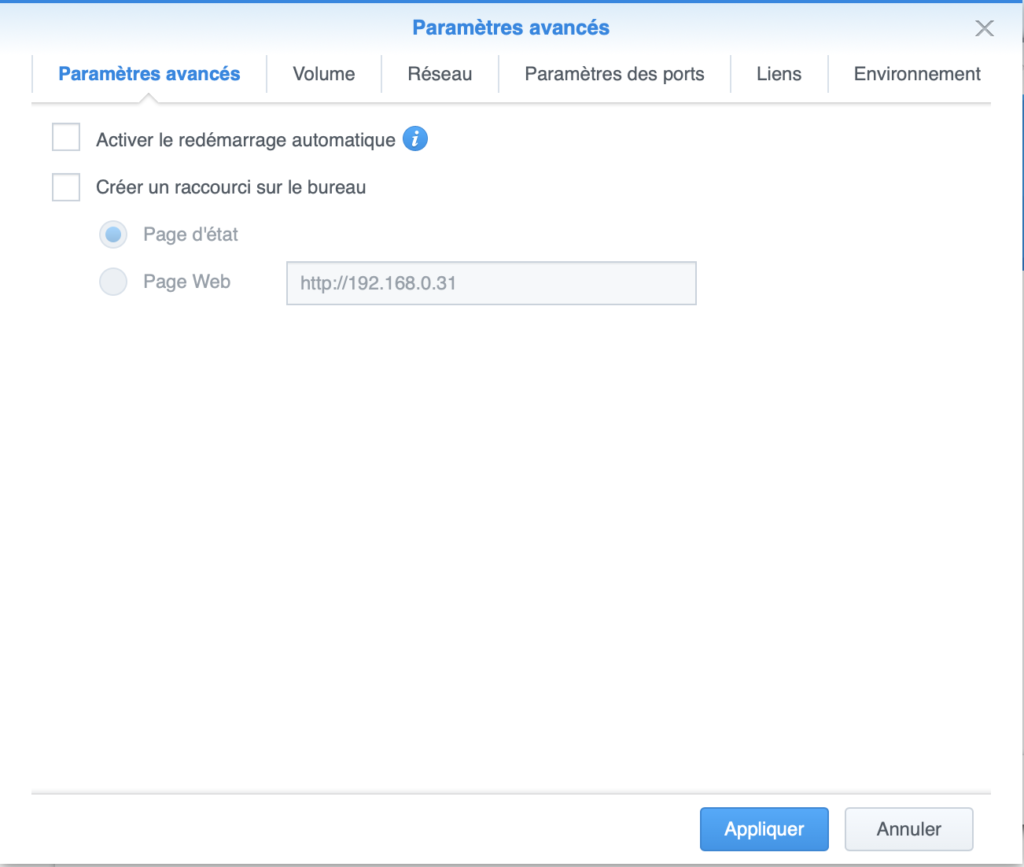1024x867 pixels.
Task: Switch to the Liens tab
Action: coord(778,74)
